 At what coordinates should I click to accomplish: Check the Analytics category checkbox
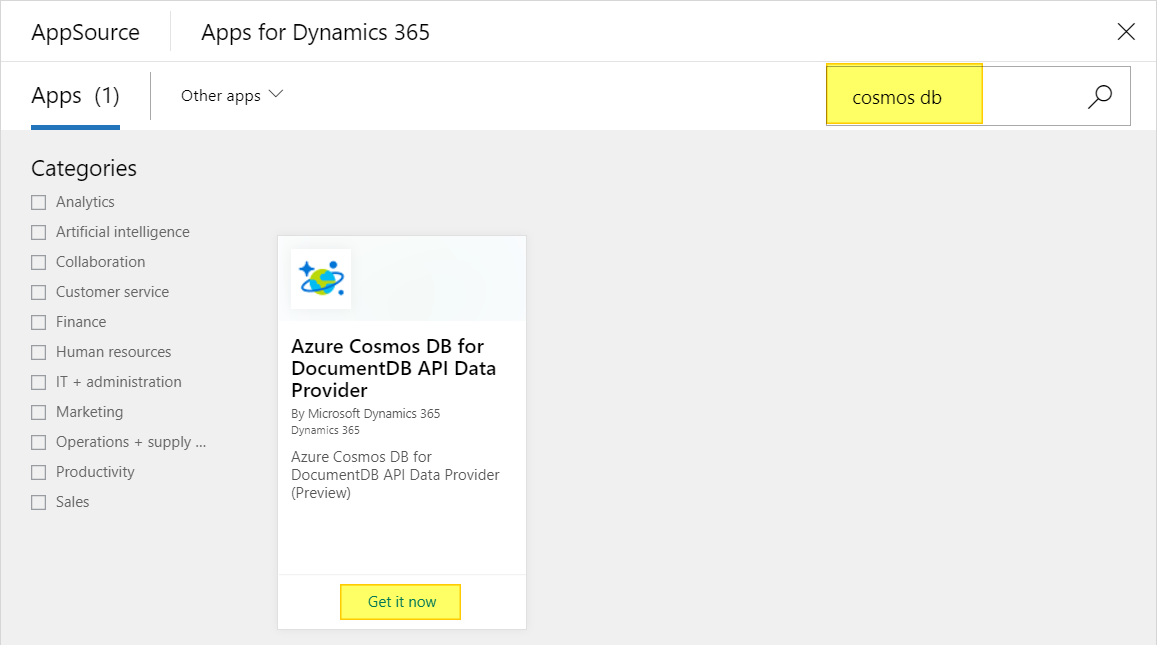pyautogui.click(x=38, y=202)
